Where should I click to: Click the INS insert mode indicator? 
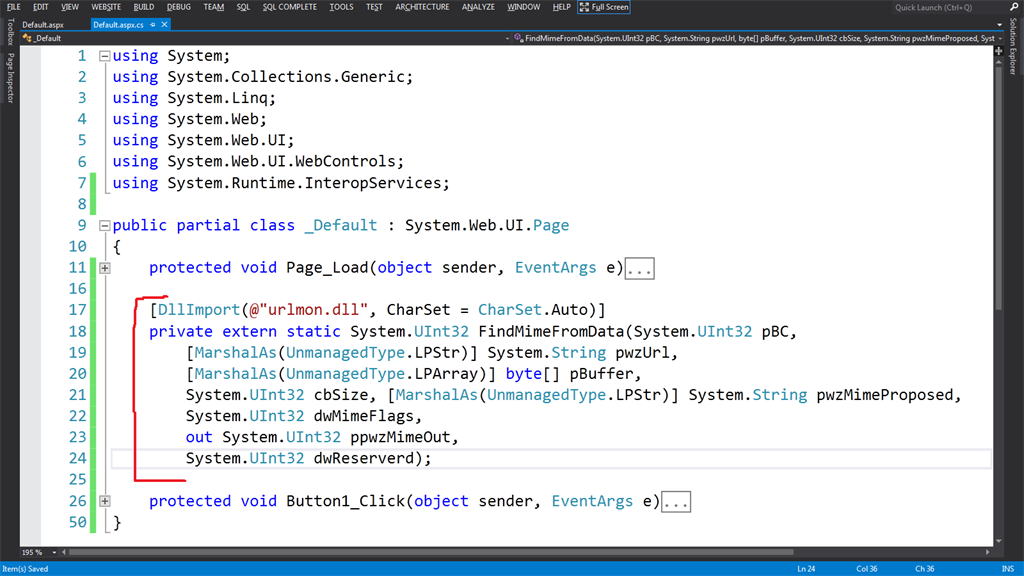tap(1008, 569)
